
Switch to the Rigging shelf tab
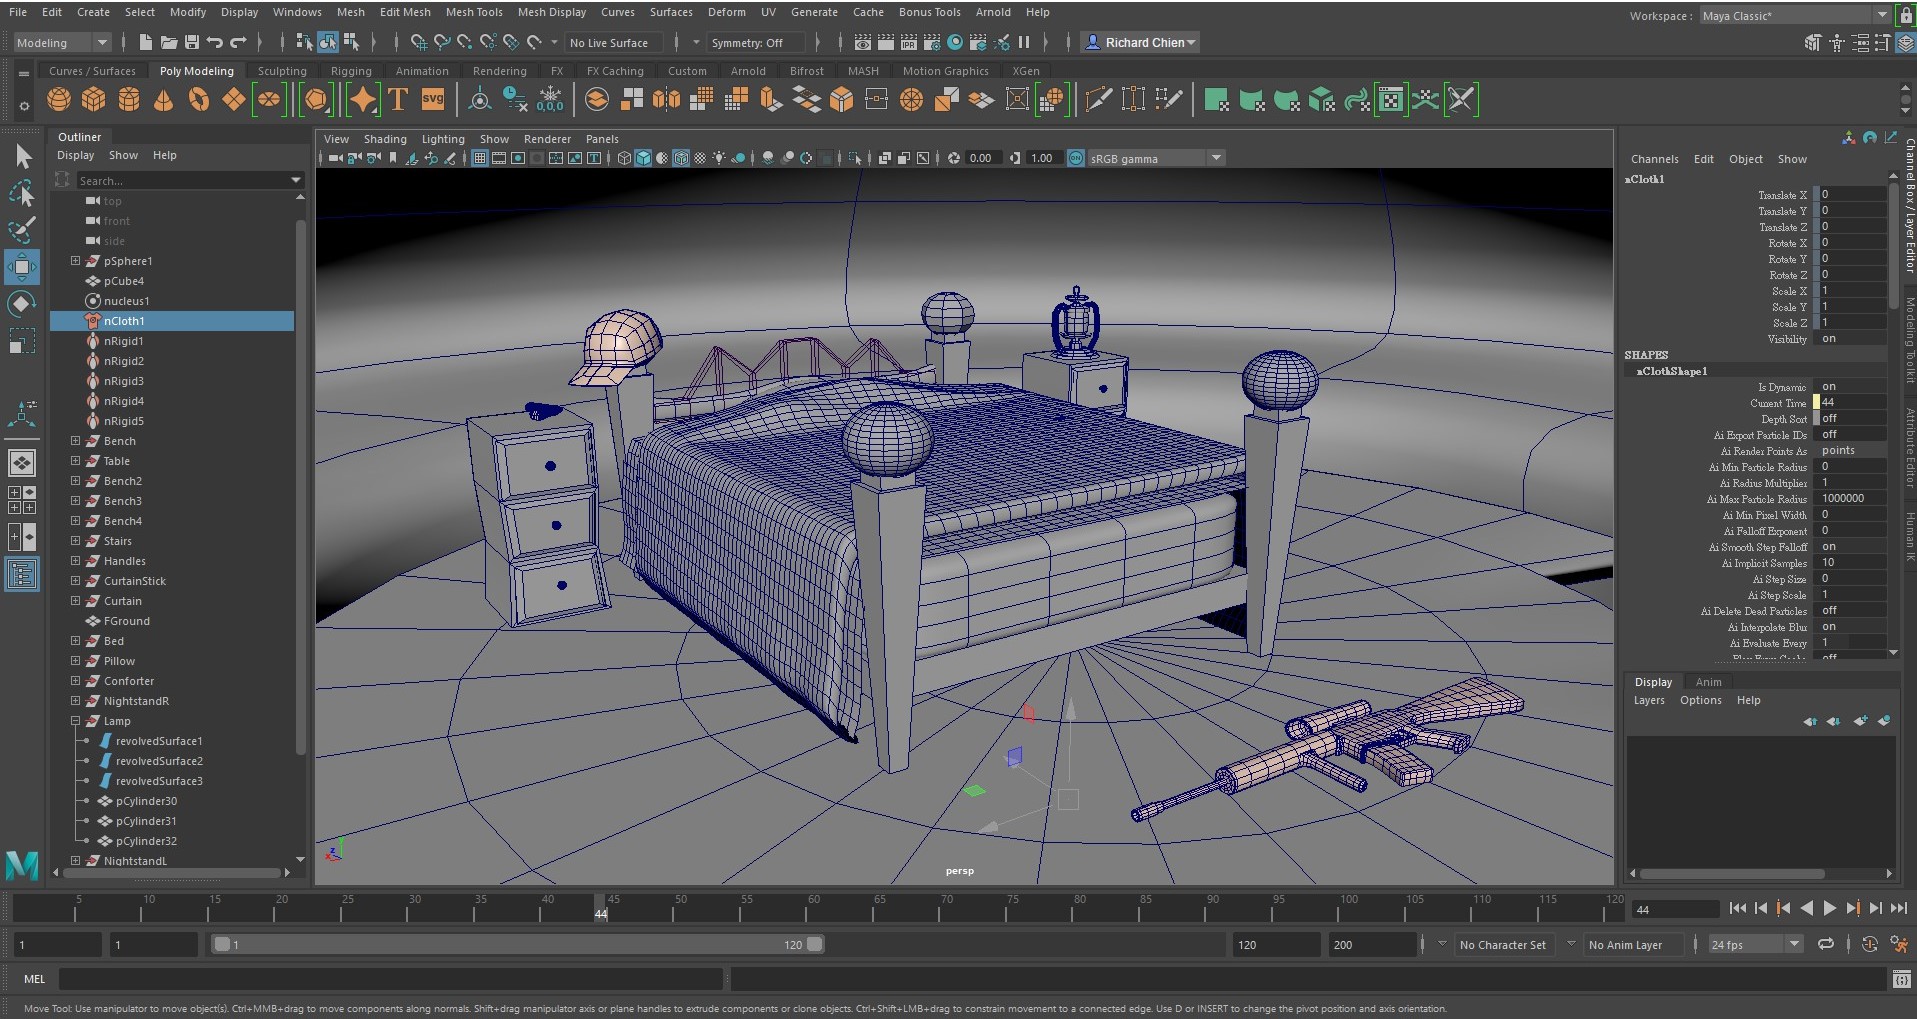351,71
